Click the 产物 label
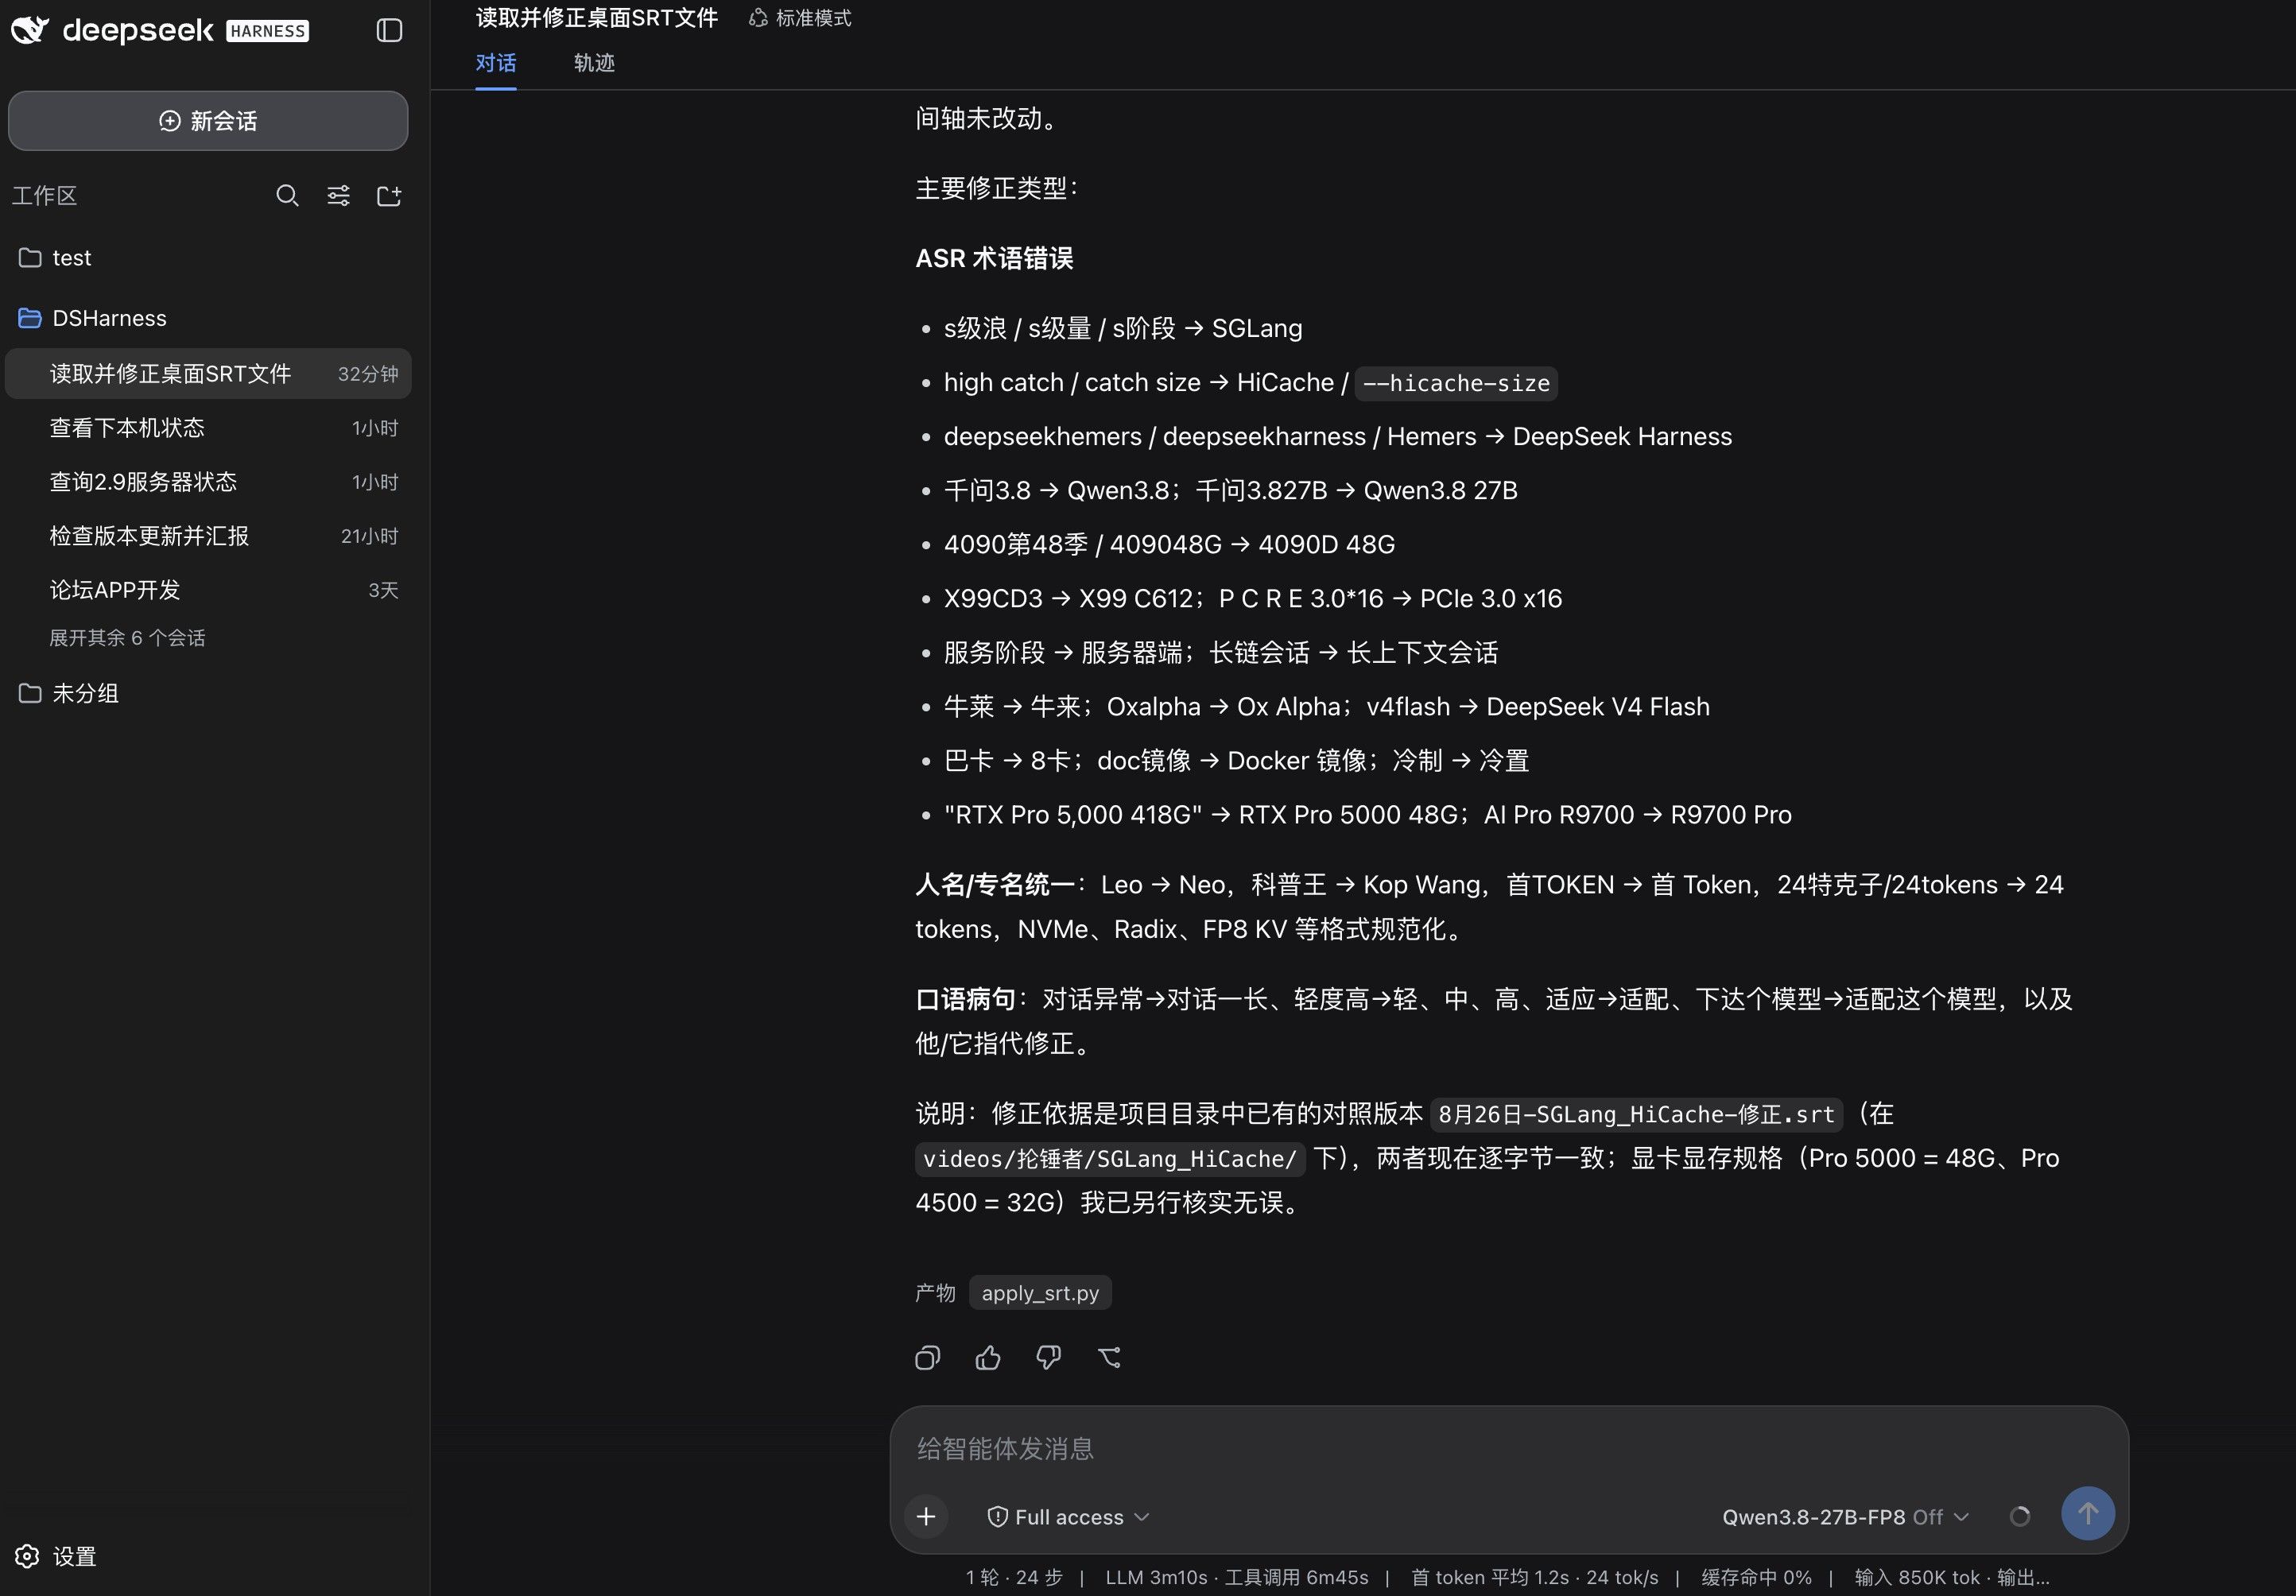 [x=935, y=1293]
